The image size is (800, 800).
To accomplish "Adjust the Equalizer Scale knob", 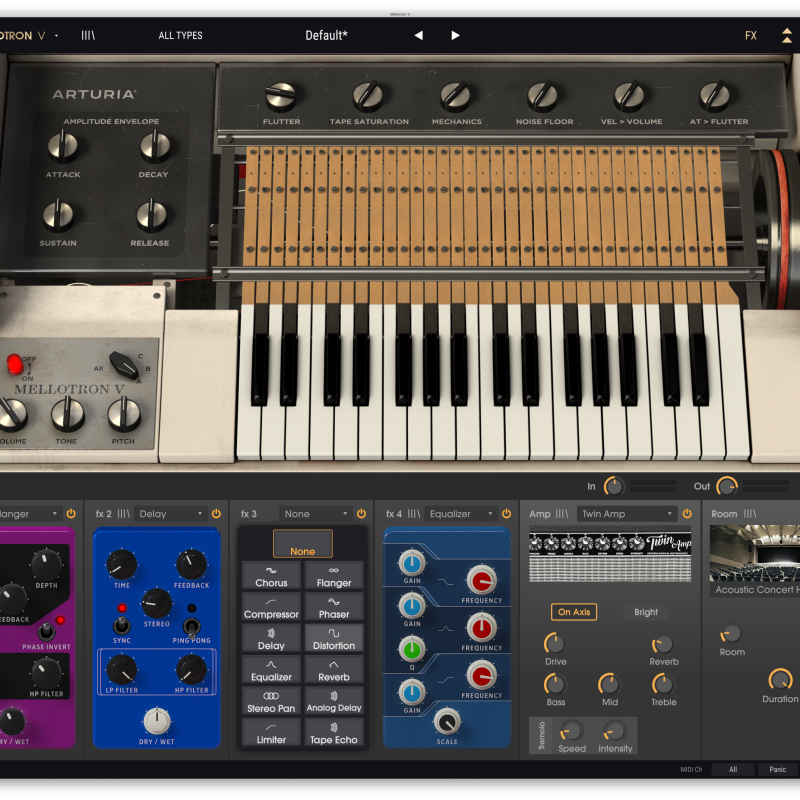I will coord(447,722).
